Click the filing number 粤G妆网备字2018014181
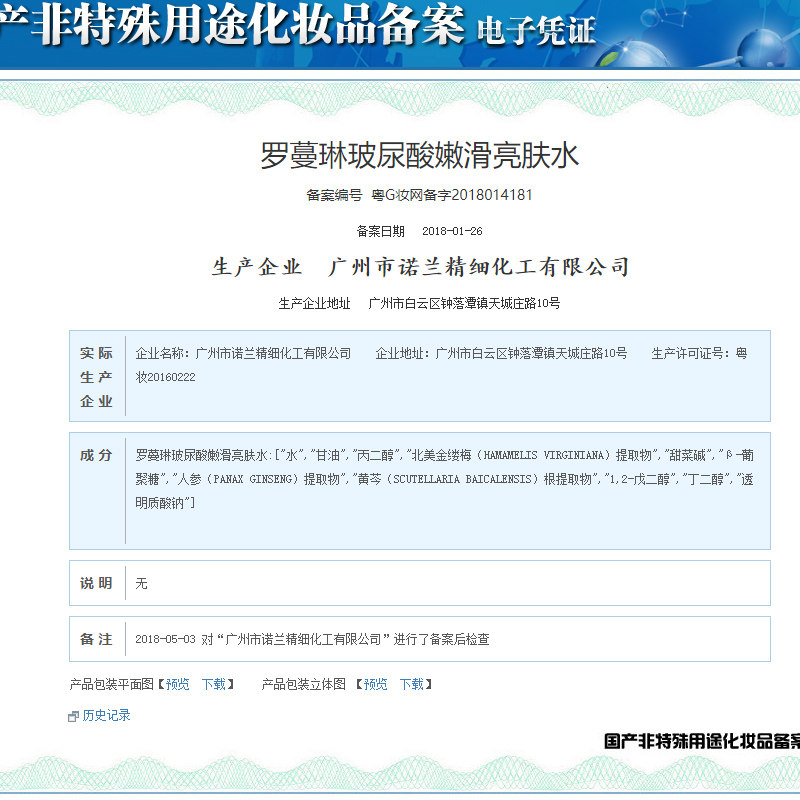This screenshot has height=800, width=800. 452,195
